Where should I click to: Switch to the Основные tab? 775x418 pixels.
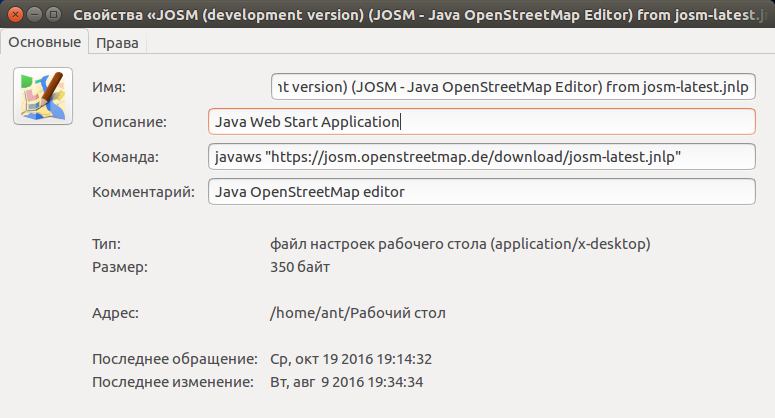pyautogui.click(x=44, y=42)
